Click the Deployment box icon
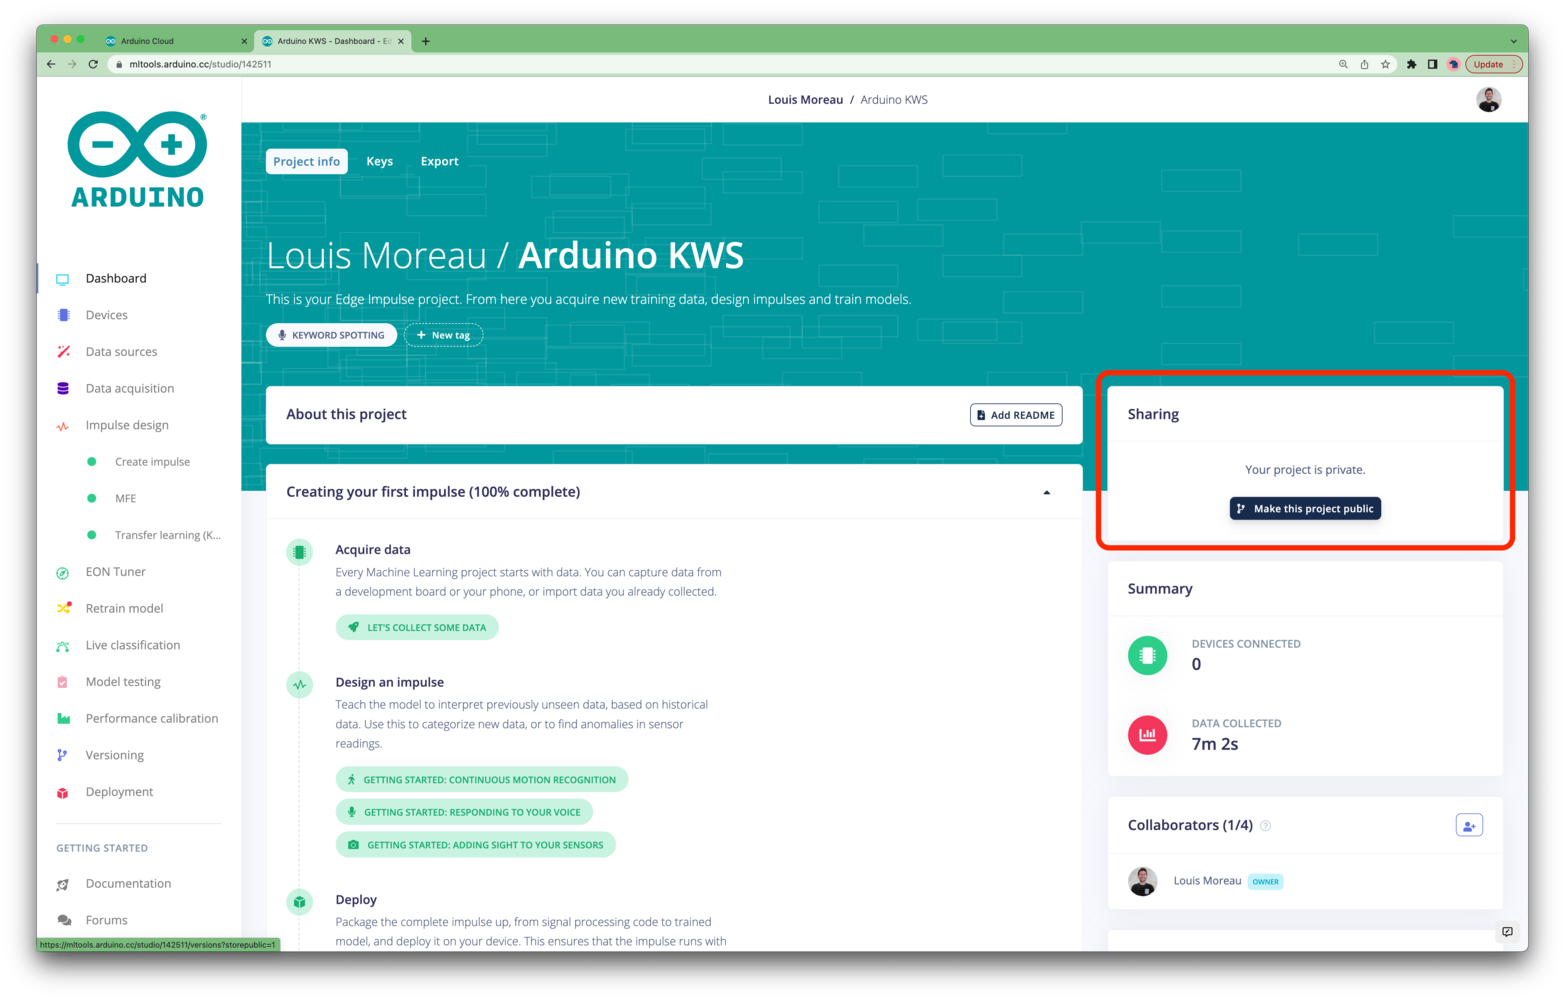This screenshot has width=1565, height=1000. 63,792
